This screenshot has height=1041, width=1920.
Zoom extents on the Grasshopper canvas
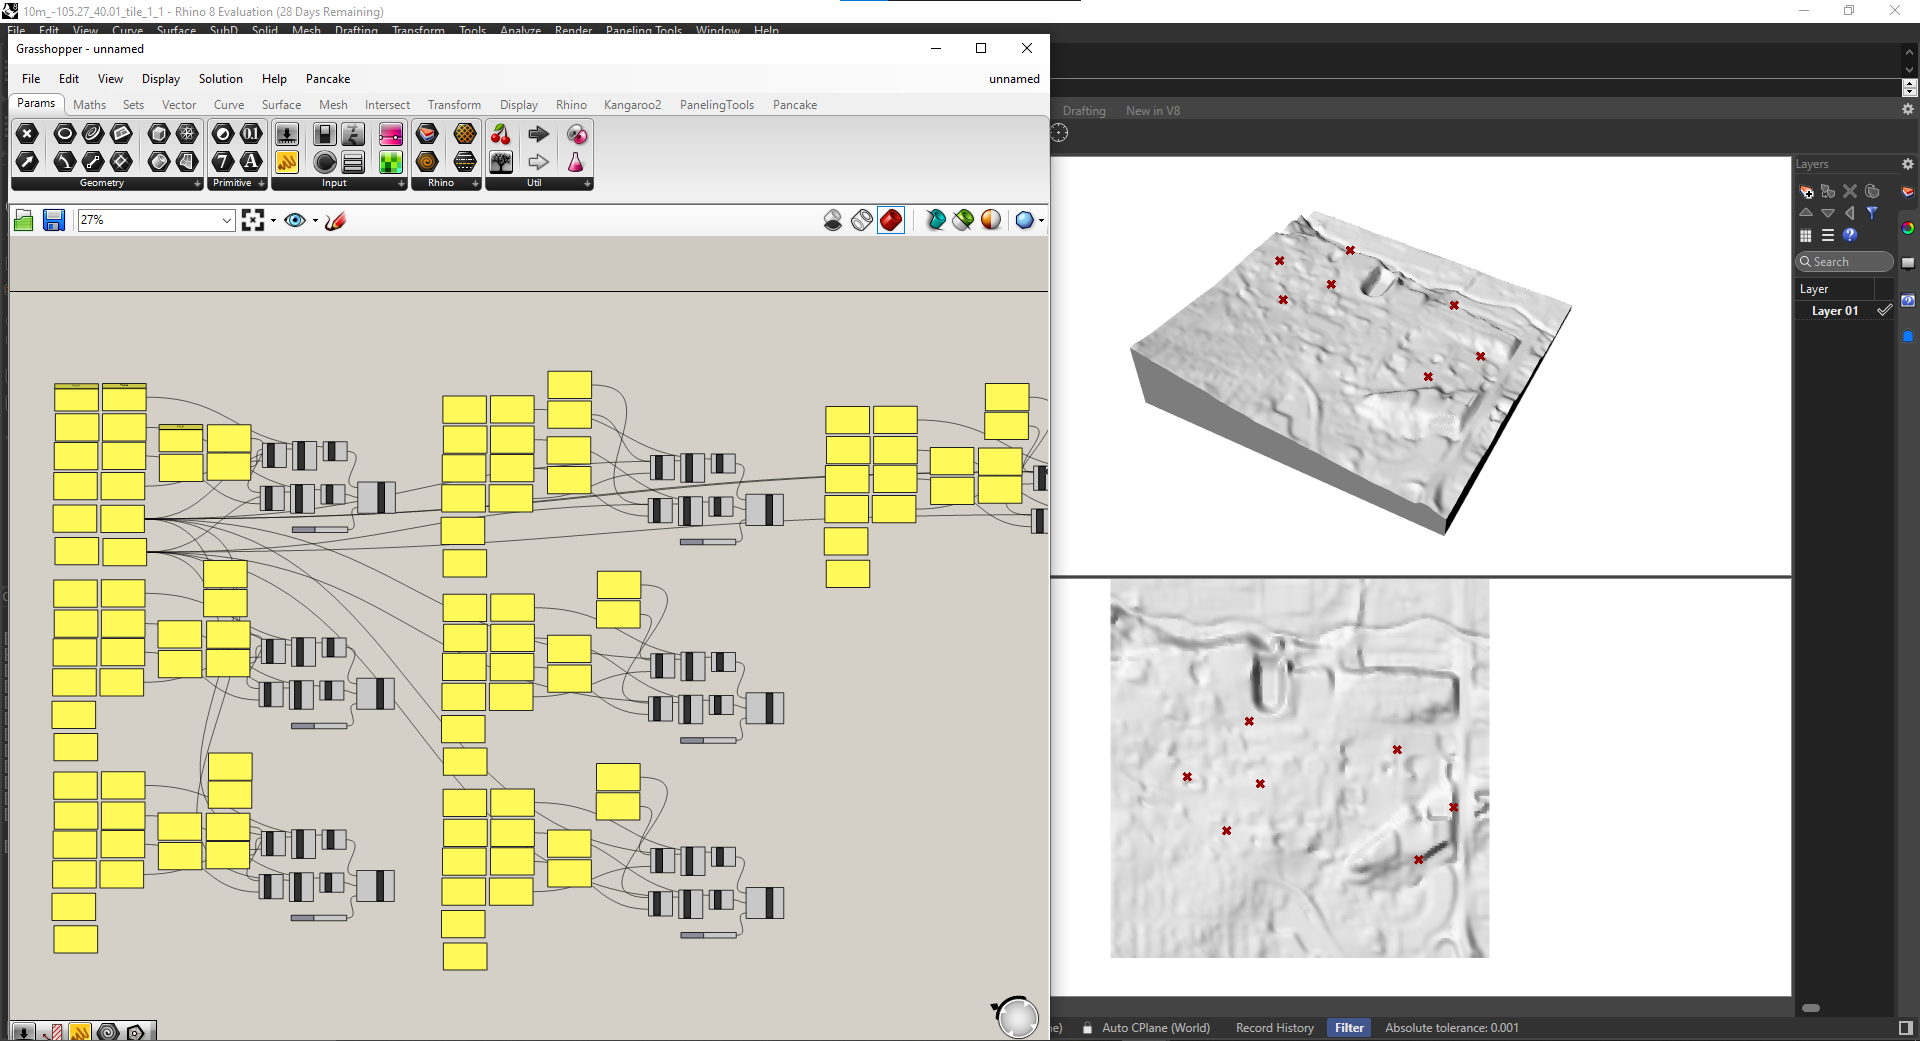pos(253,220)
